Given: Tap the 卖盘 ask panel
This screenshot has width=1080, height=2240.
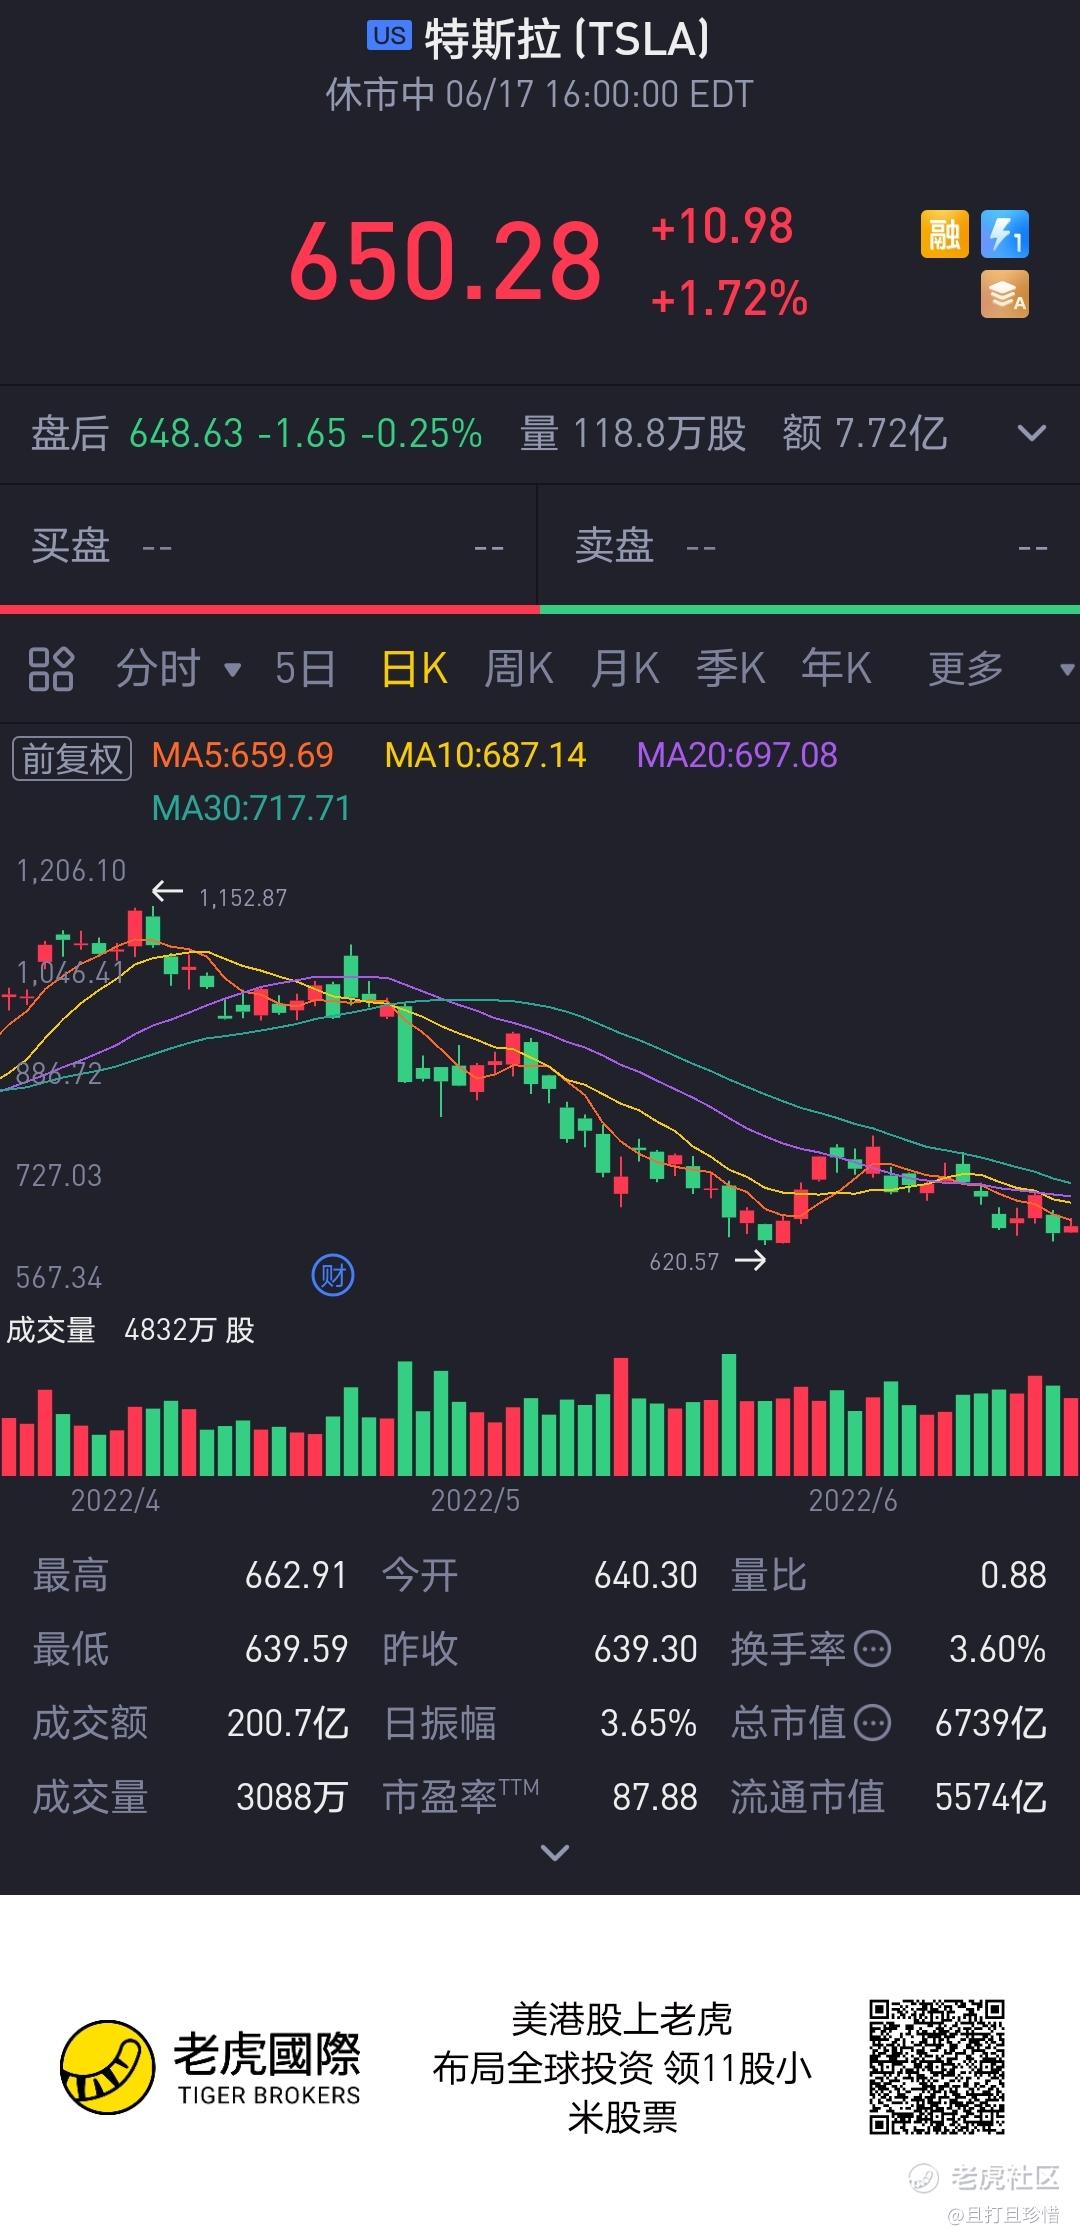Looking at the screenshot, I should click(x=810, y=546).
